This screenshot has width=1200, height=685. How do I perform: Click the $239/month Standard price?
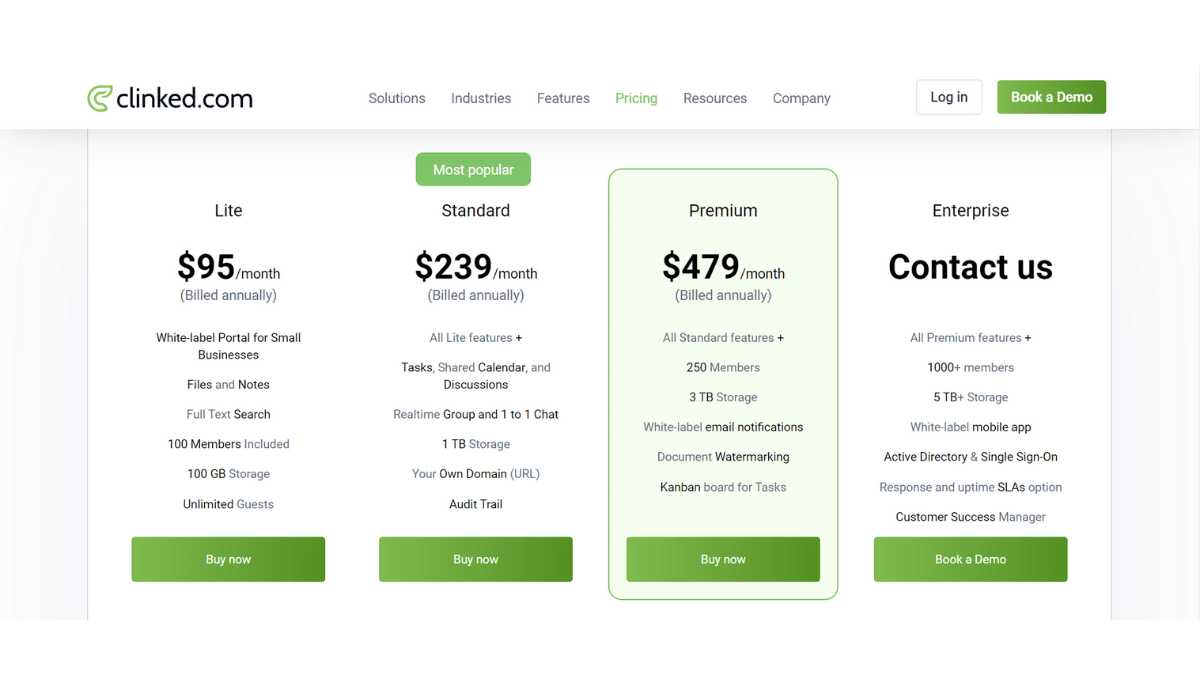476,268
